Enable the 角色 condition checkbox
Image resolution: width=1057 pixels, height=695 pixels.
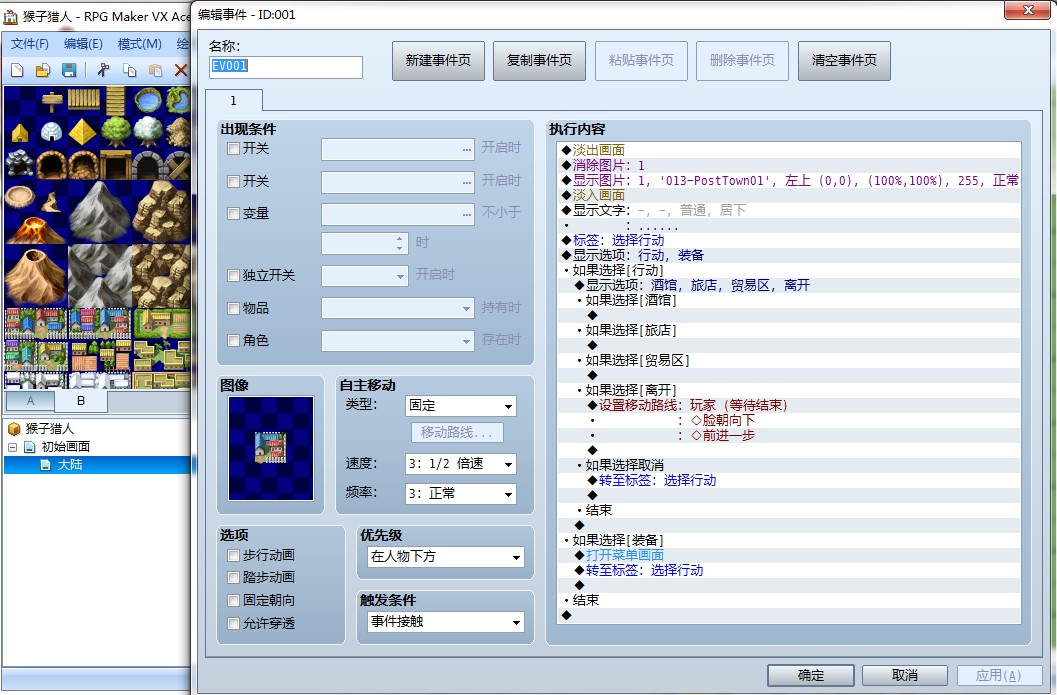coord(233,340)
